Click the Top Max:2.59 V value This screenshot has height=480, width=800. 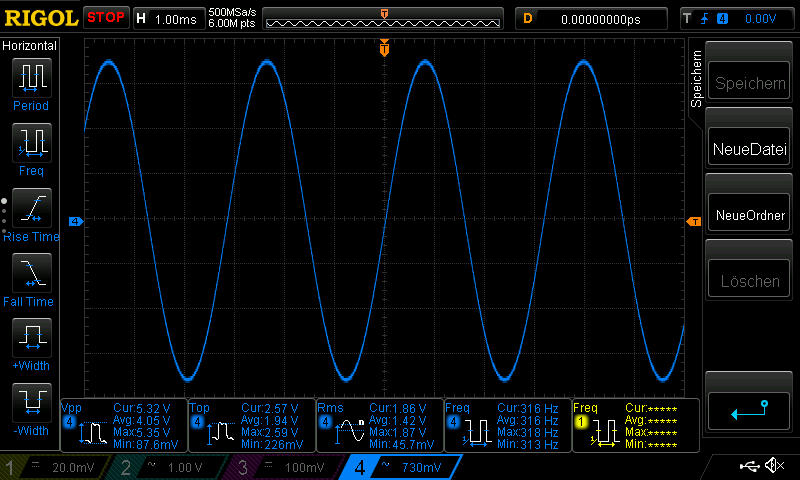(270, 433)
